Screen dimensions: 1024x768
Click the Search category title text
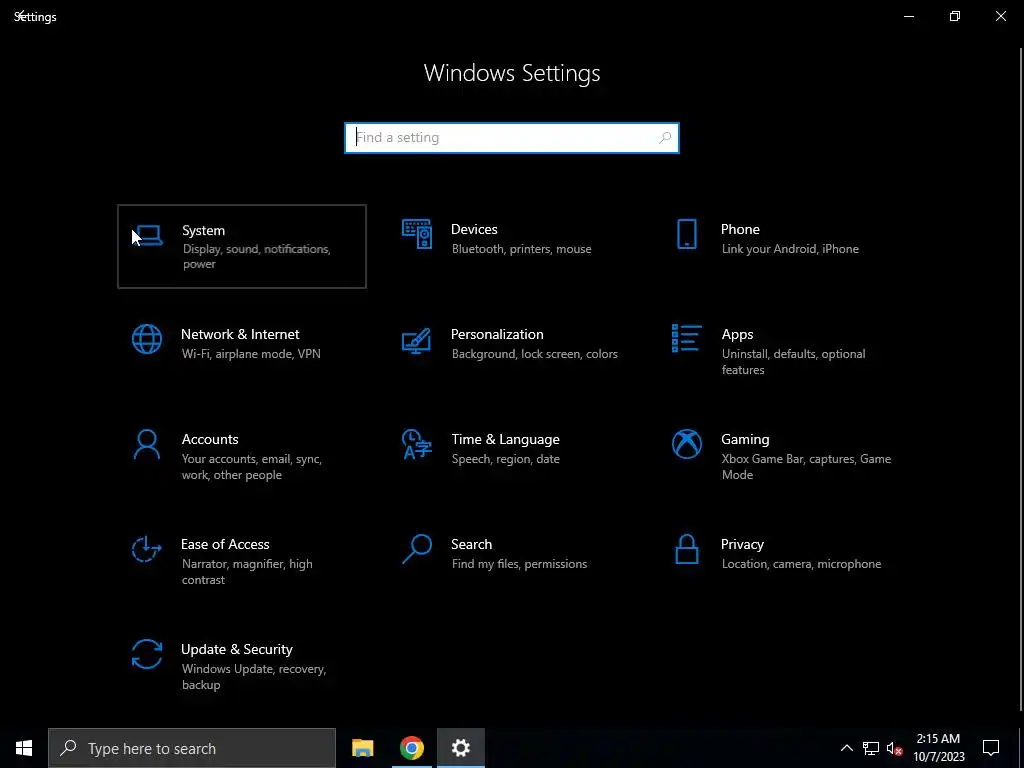(x=472, y=545)
